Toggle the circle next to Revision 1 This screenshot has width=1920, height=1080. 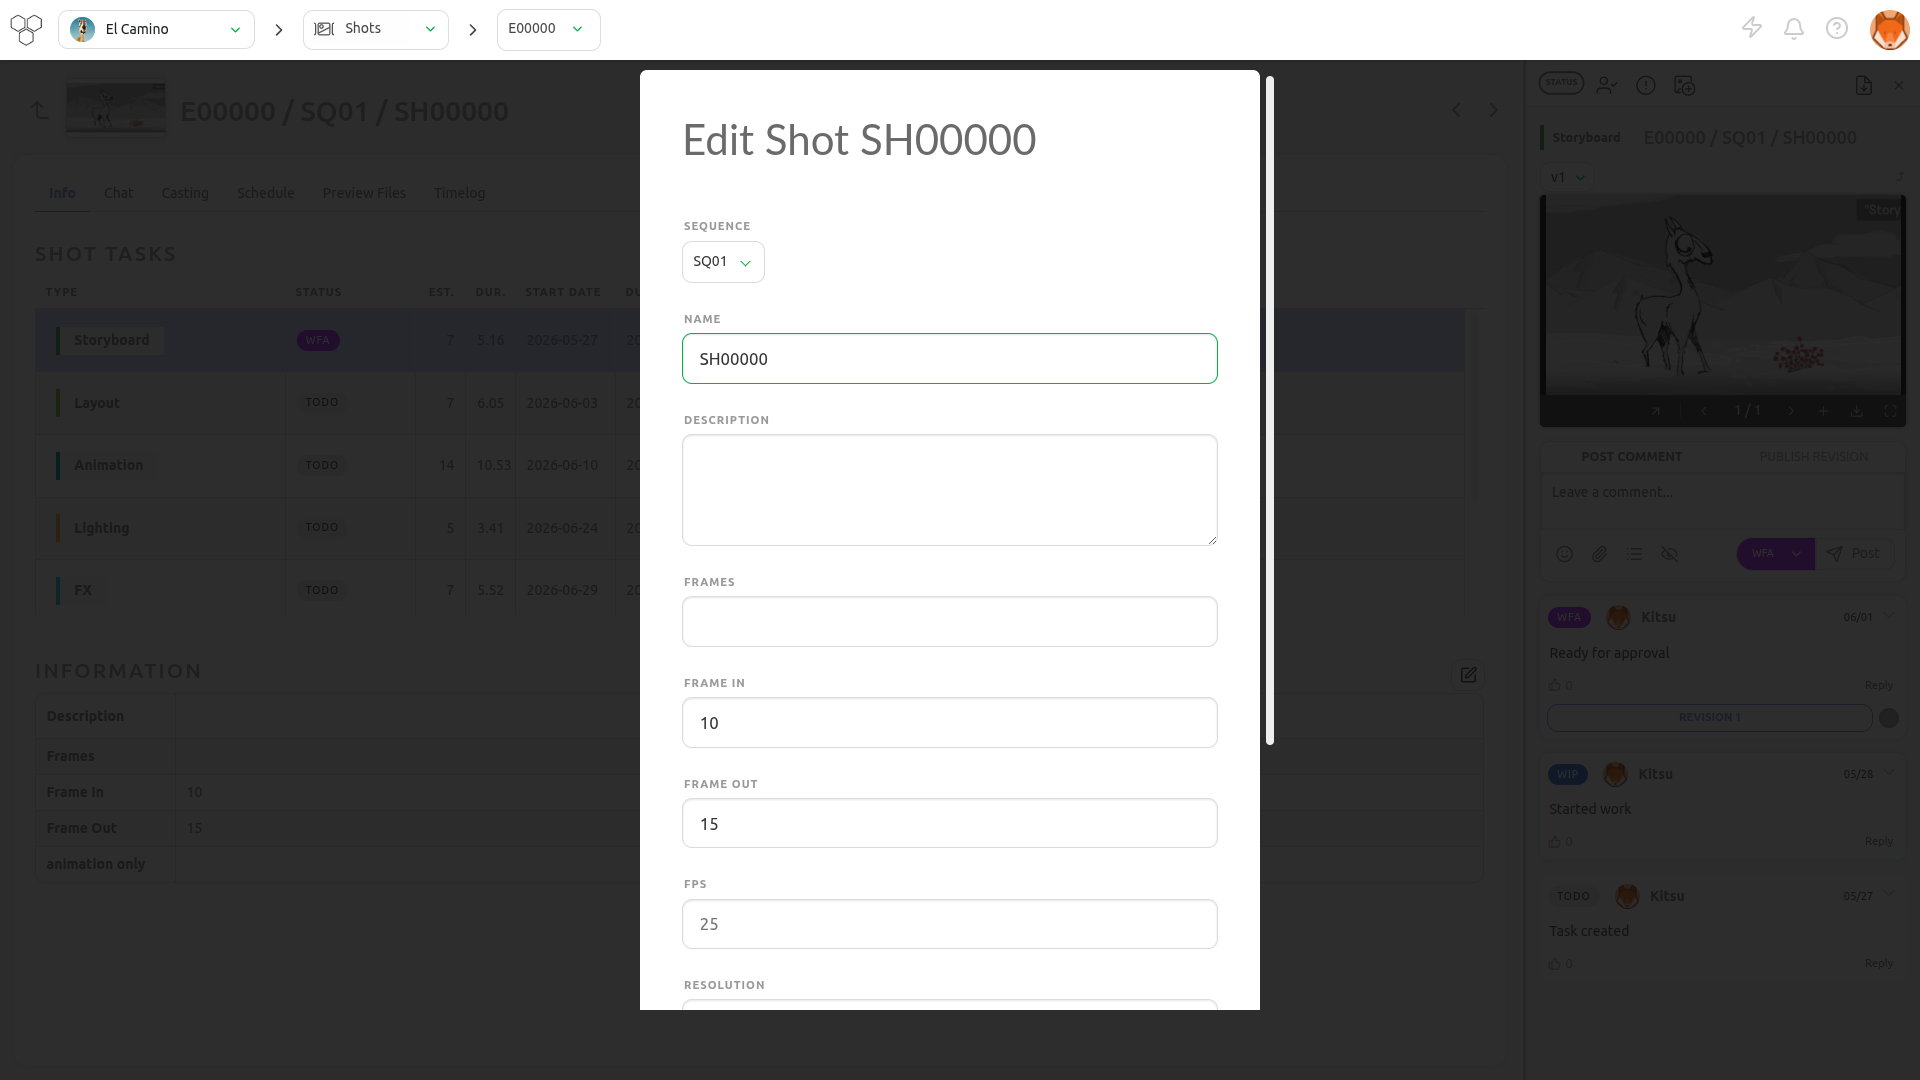pos(1889,718)
